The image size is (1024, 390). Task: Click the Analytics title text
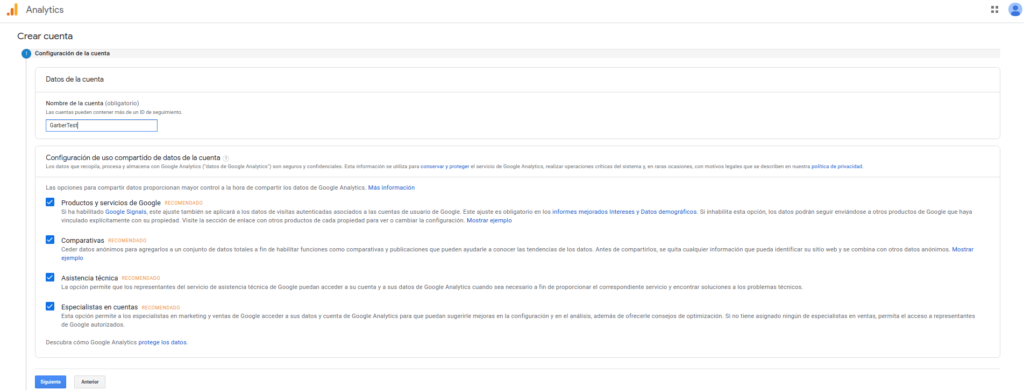tap(44, 10)
